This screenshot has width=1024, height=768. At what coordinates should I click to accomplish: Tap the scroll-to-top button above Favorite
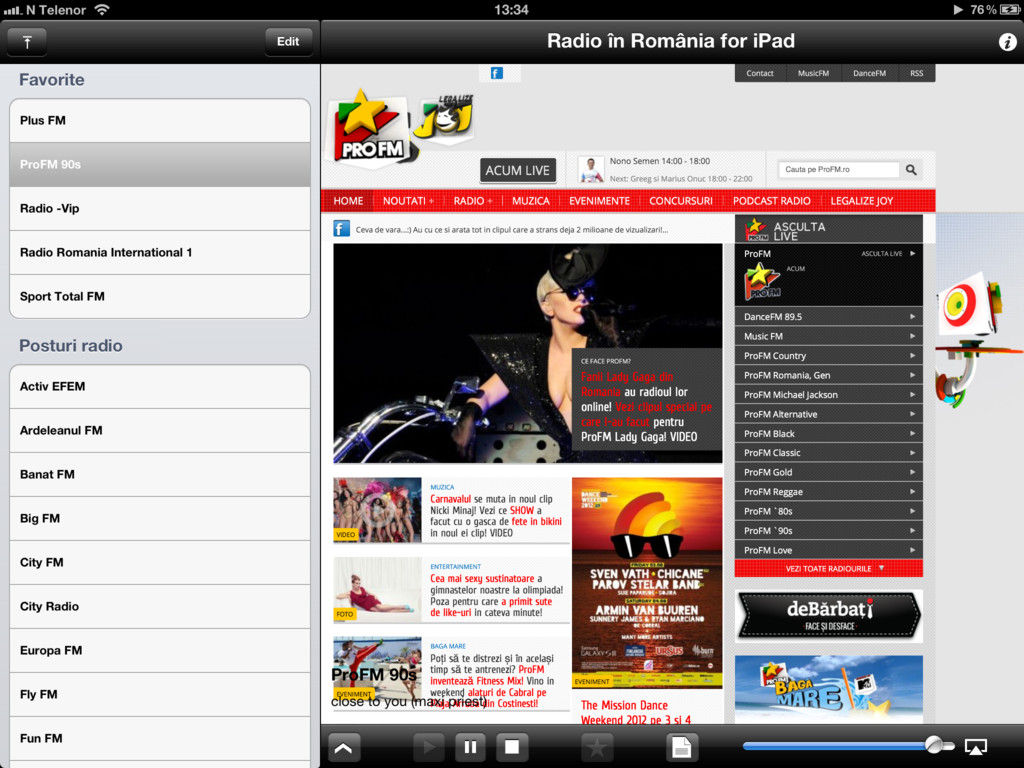click(x=27, y=42)
